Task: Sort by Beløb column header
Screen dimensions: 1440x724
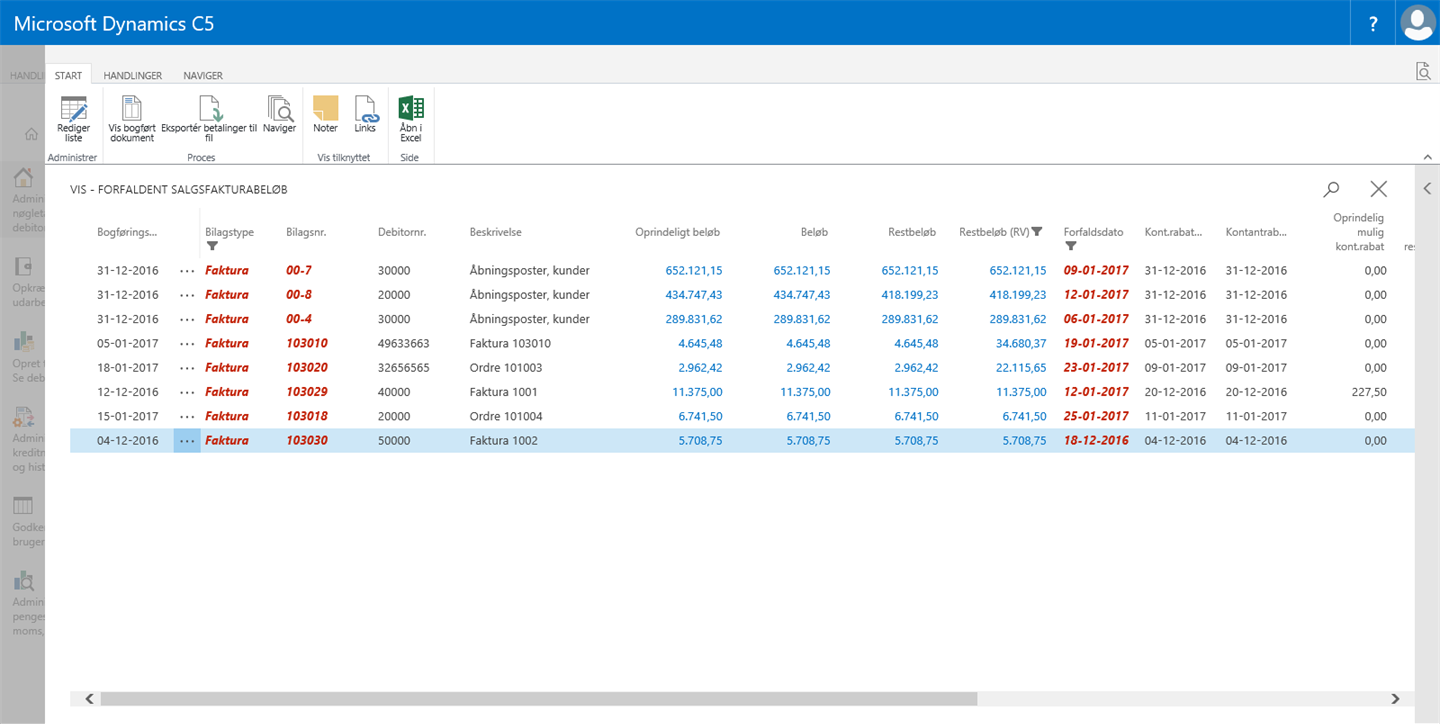Action: (813, 232)
